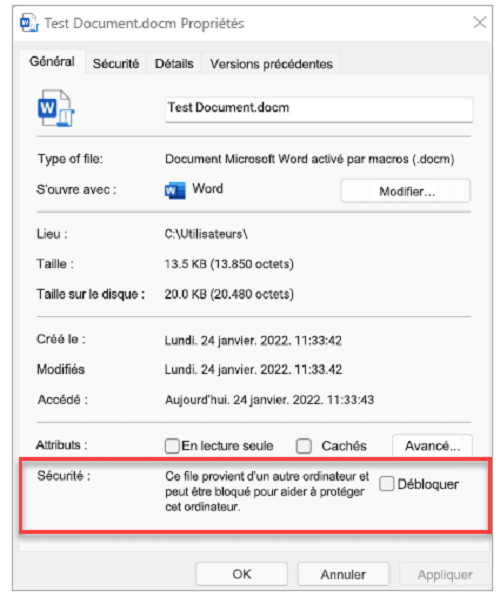500x597 pixels.
Task: Tick the Cachés attribute checkbox
Action: (x=304, y=446)
